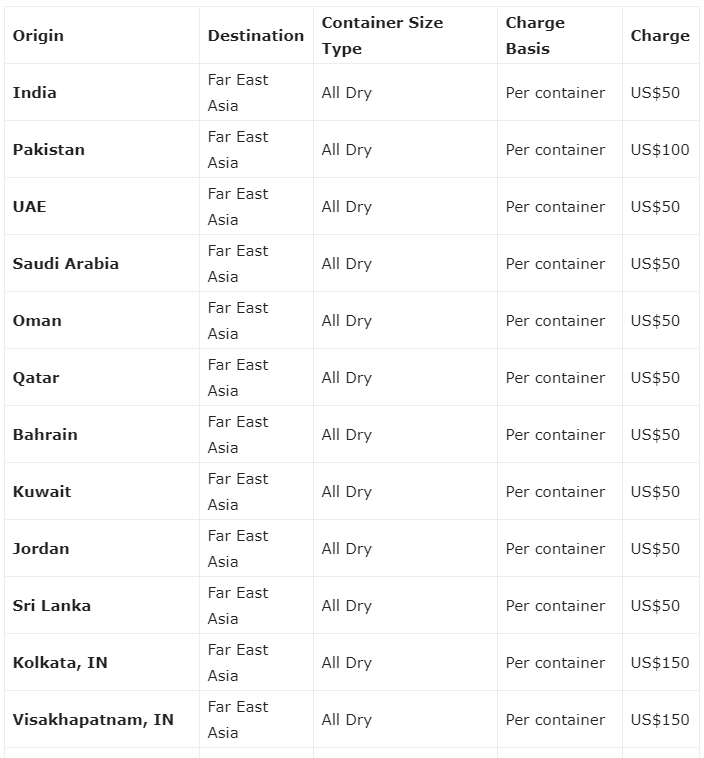Click the US$150 charge for Kolkata
The image size is (704, 758).
[x=660, y=662]
